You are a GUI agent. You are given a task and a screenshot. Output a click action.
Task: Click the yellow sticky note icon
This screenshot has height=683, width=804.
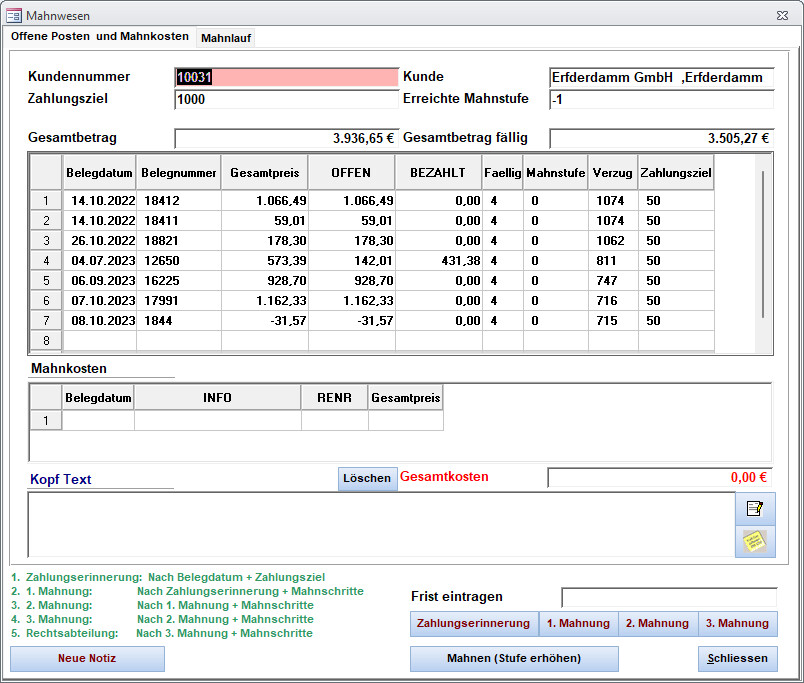pos(754,541)
